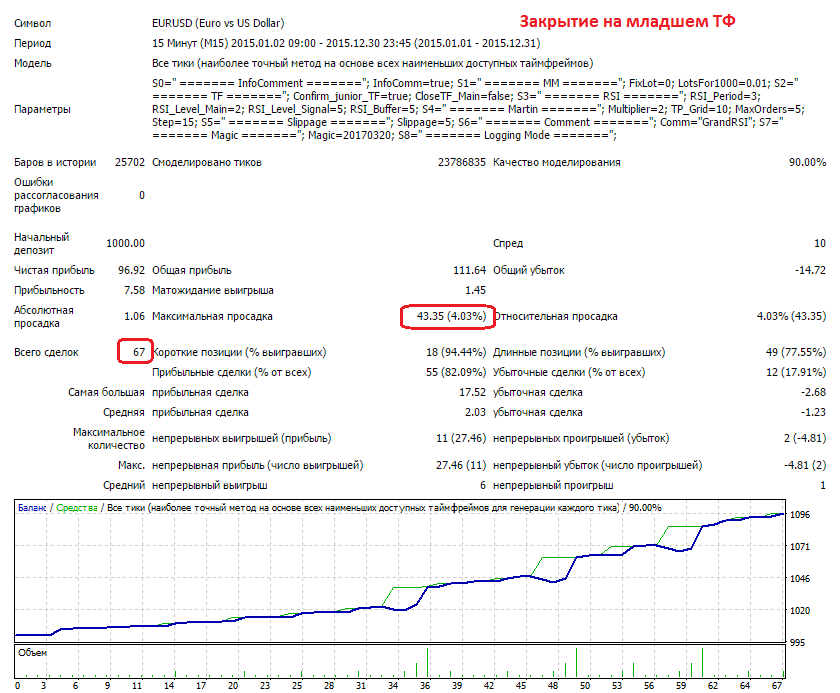Select the expected payoff value "1.45"
This screenshot has height=693, width=840.
point(476,290)
